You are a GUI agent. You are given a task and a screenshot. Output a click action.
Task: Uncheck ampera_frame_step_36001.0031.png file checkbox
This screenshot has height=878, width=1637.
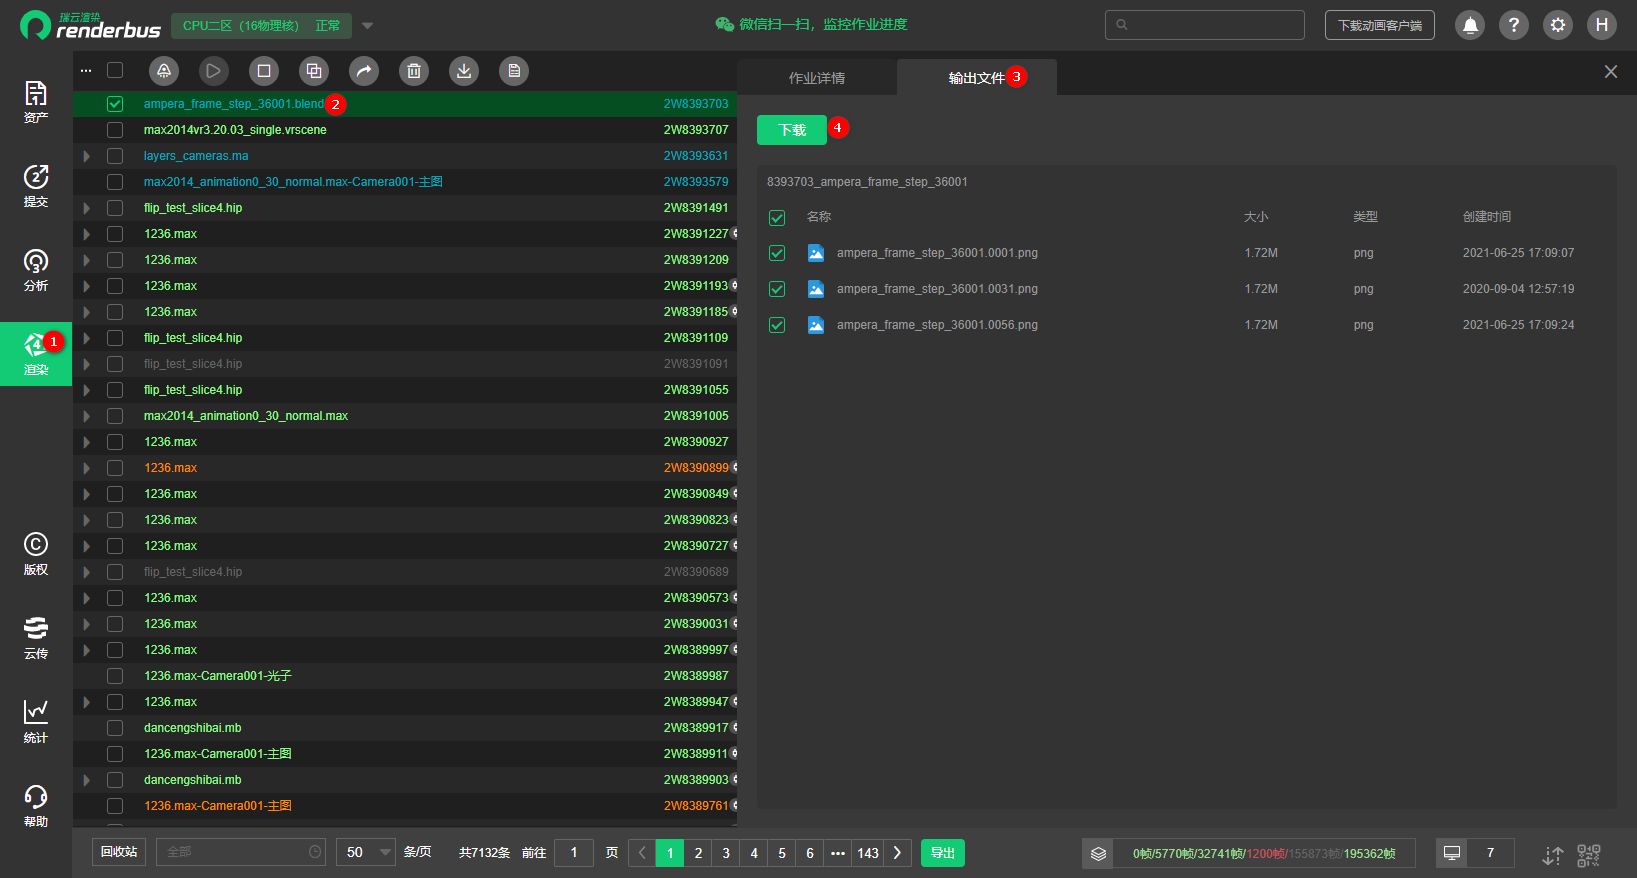click(x=777, y=289)
